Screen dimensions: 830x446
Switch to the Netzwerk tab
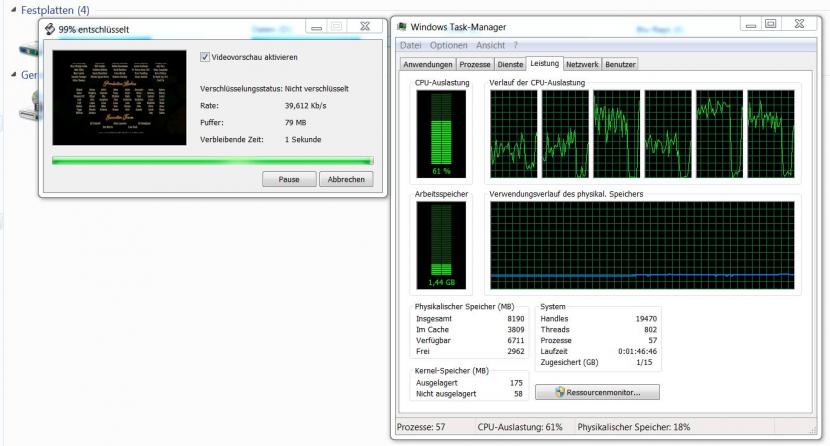[x=582, y=64]
